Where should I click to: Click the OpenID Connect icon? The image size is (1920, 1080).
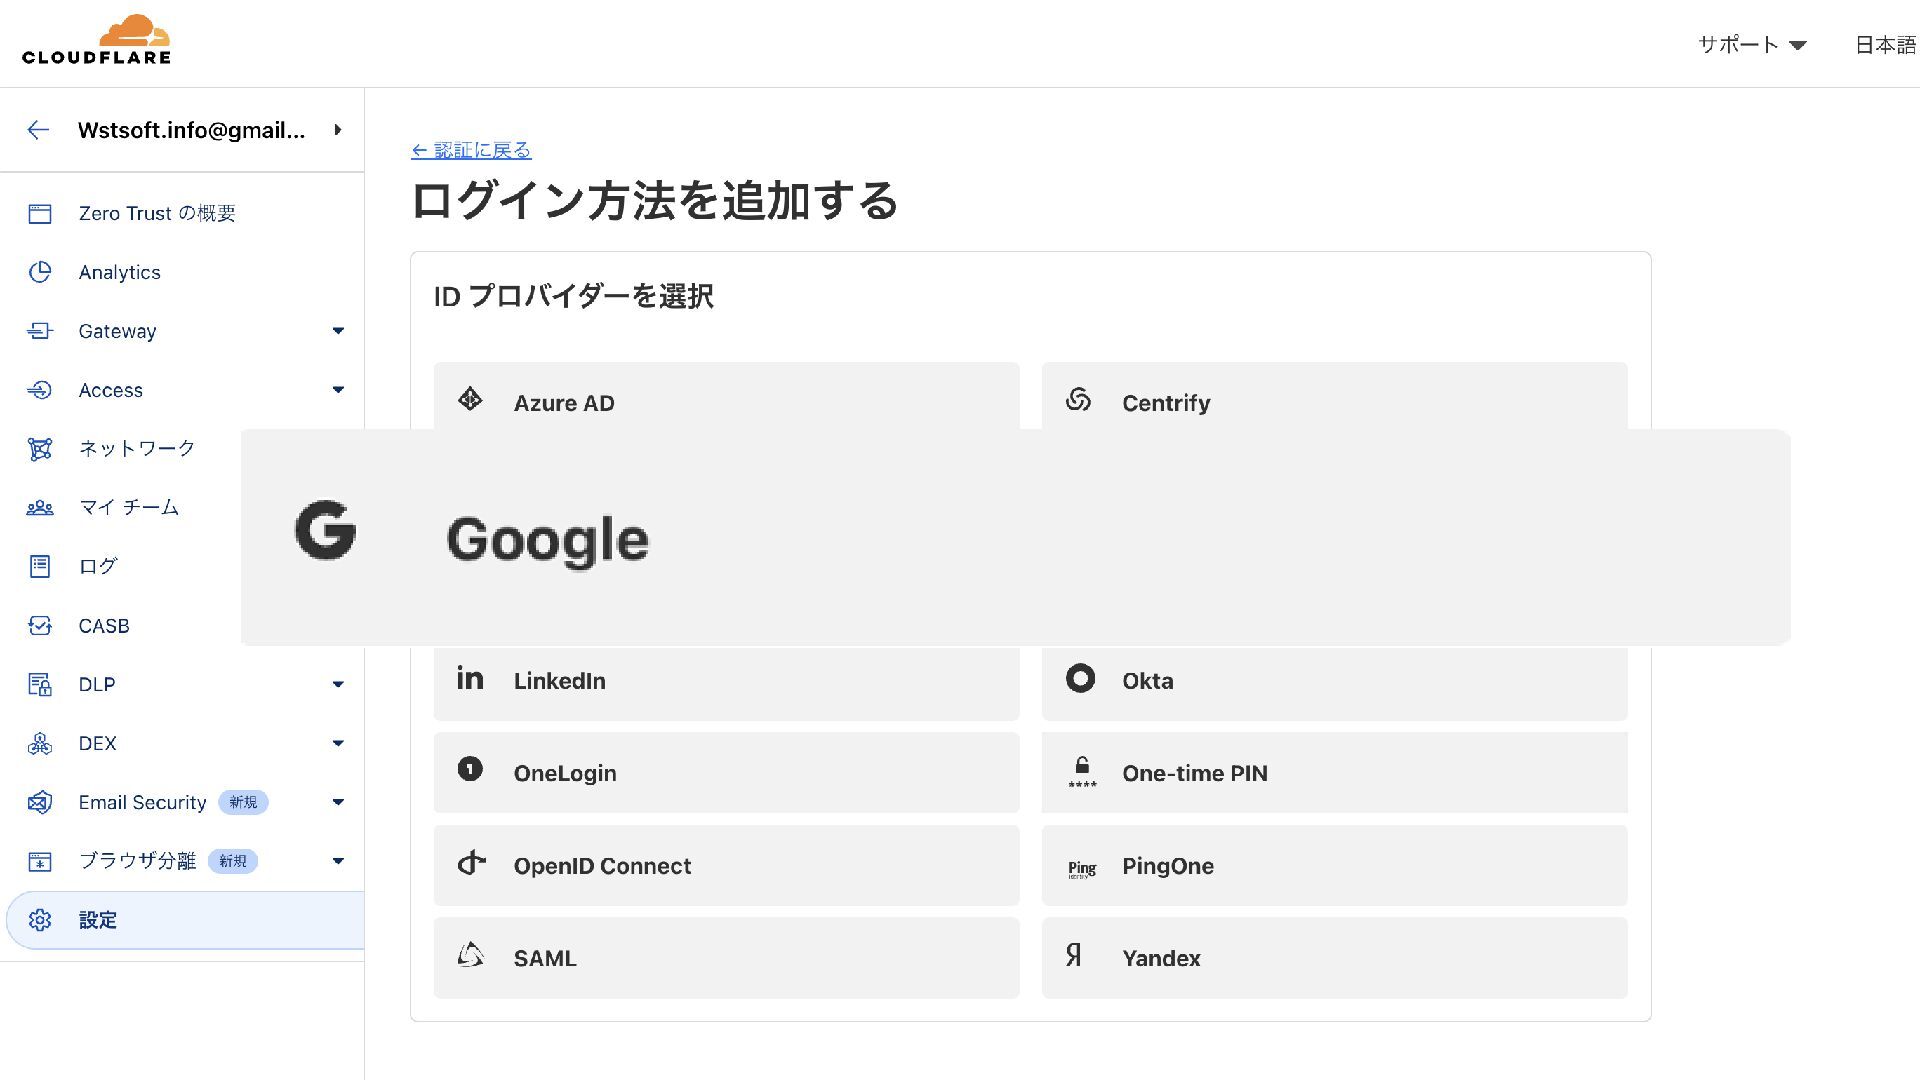point(471,863)
